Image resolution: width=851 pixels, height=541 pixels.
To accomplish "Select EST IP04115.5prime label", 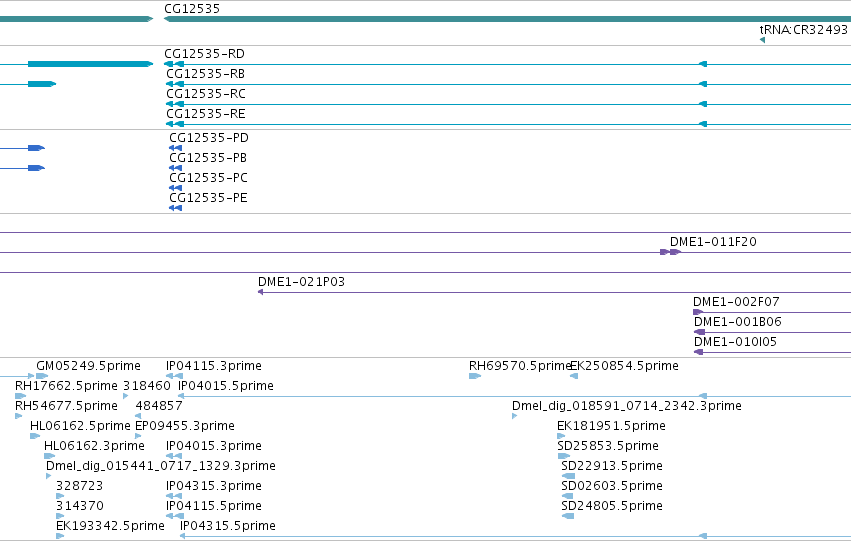I will (214, 507).
